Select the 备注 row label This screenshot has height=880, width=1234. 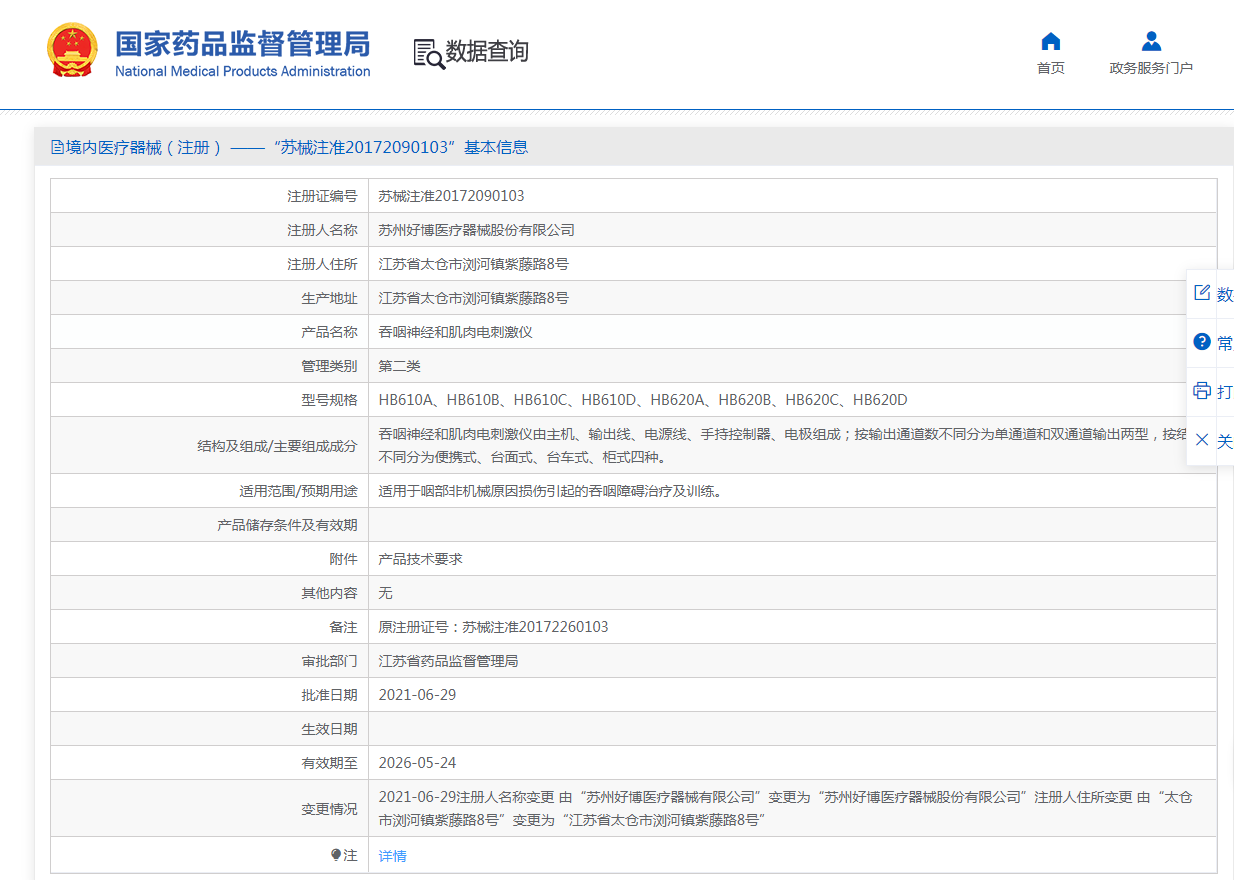[x=343, y=627]
